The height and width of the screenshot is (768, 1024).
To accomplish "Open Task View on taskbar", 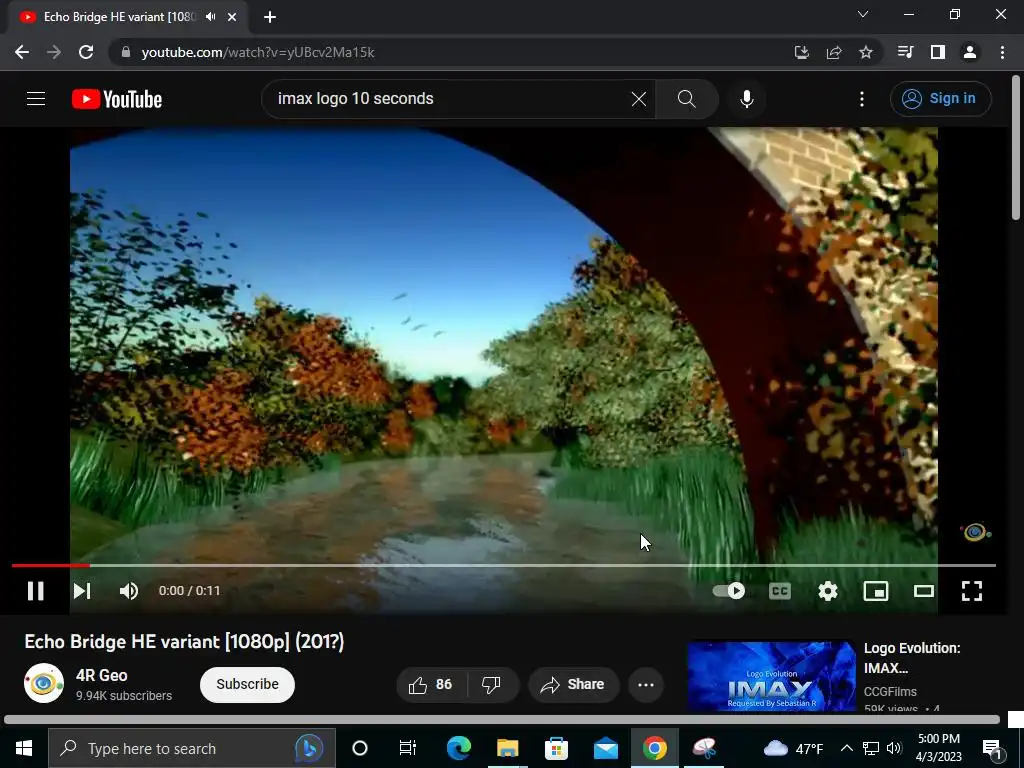I will pos(408,748).
